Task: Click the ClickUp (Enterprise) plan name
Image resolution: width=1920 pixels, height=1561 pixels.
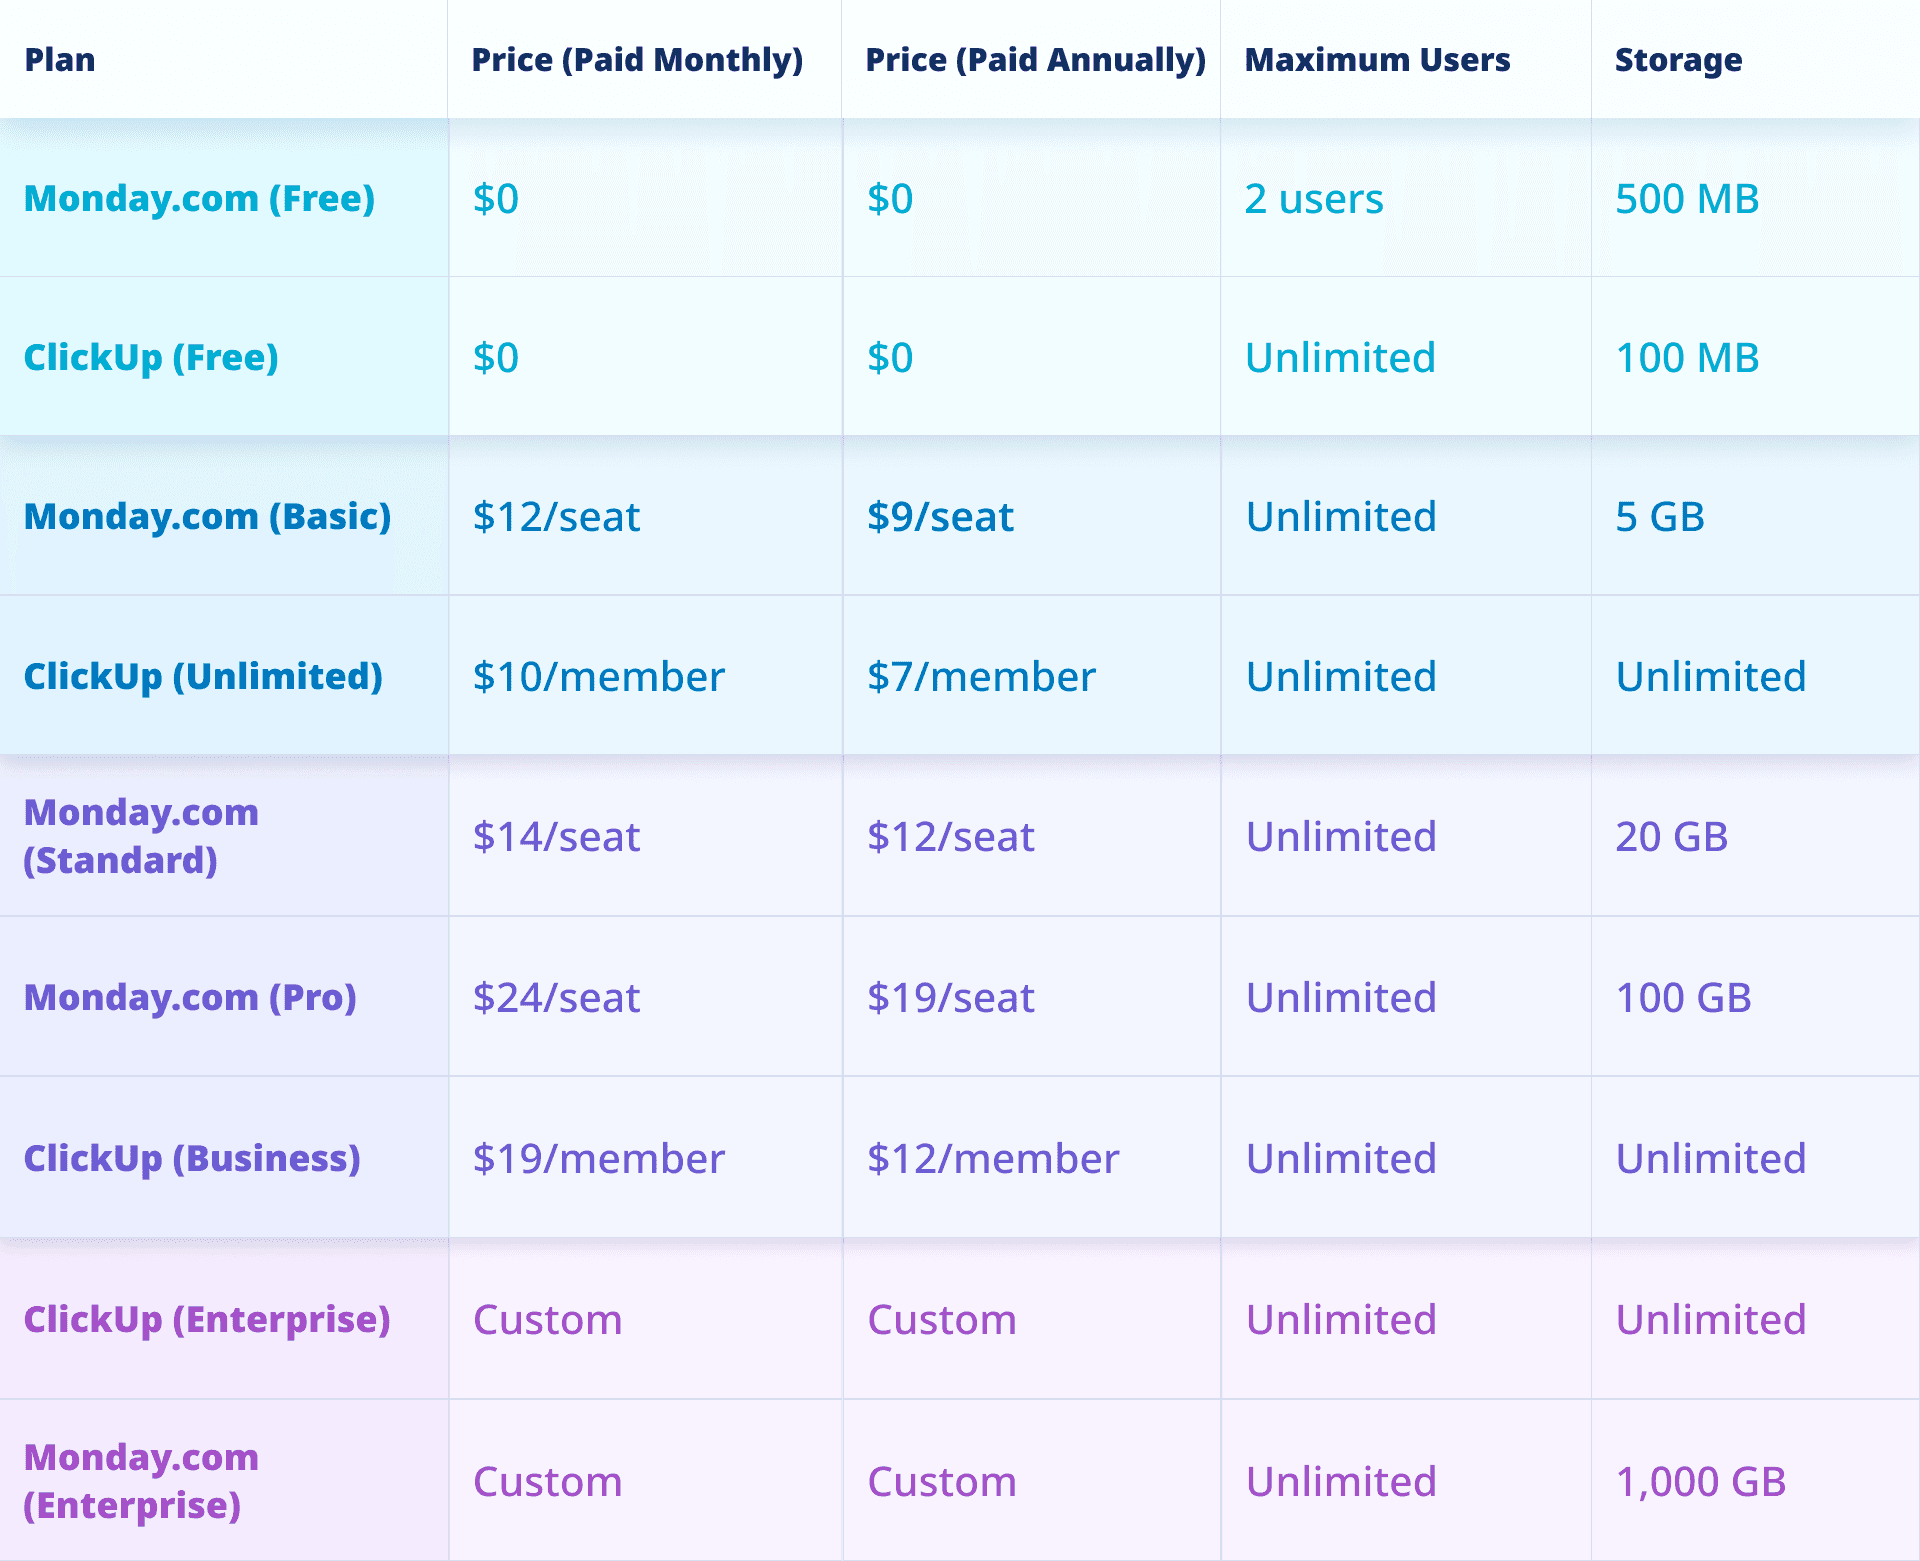Action: coord(207,1320)
